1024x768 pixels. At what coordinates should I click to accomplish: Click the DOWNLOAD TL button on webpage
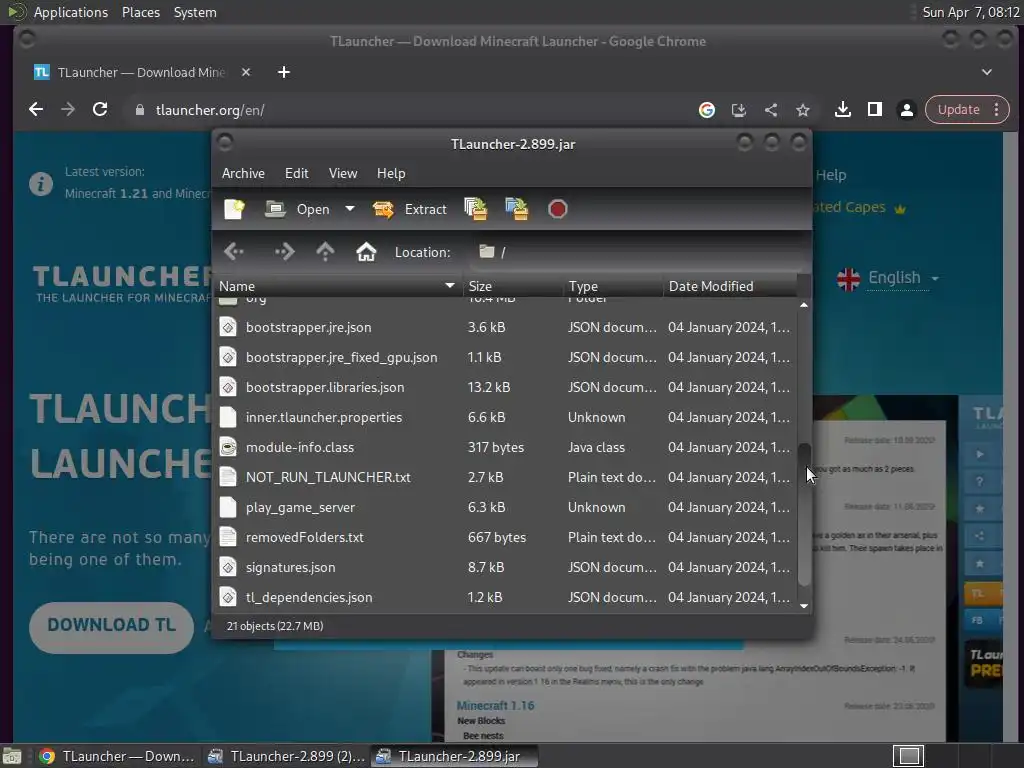tap(112, 627)
